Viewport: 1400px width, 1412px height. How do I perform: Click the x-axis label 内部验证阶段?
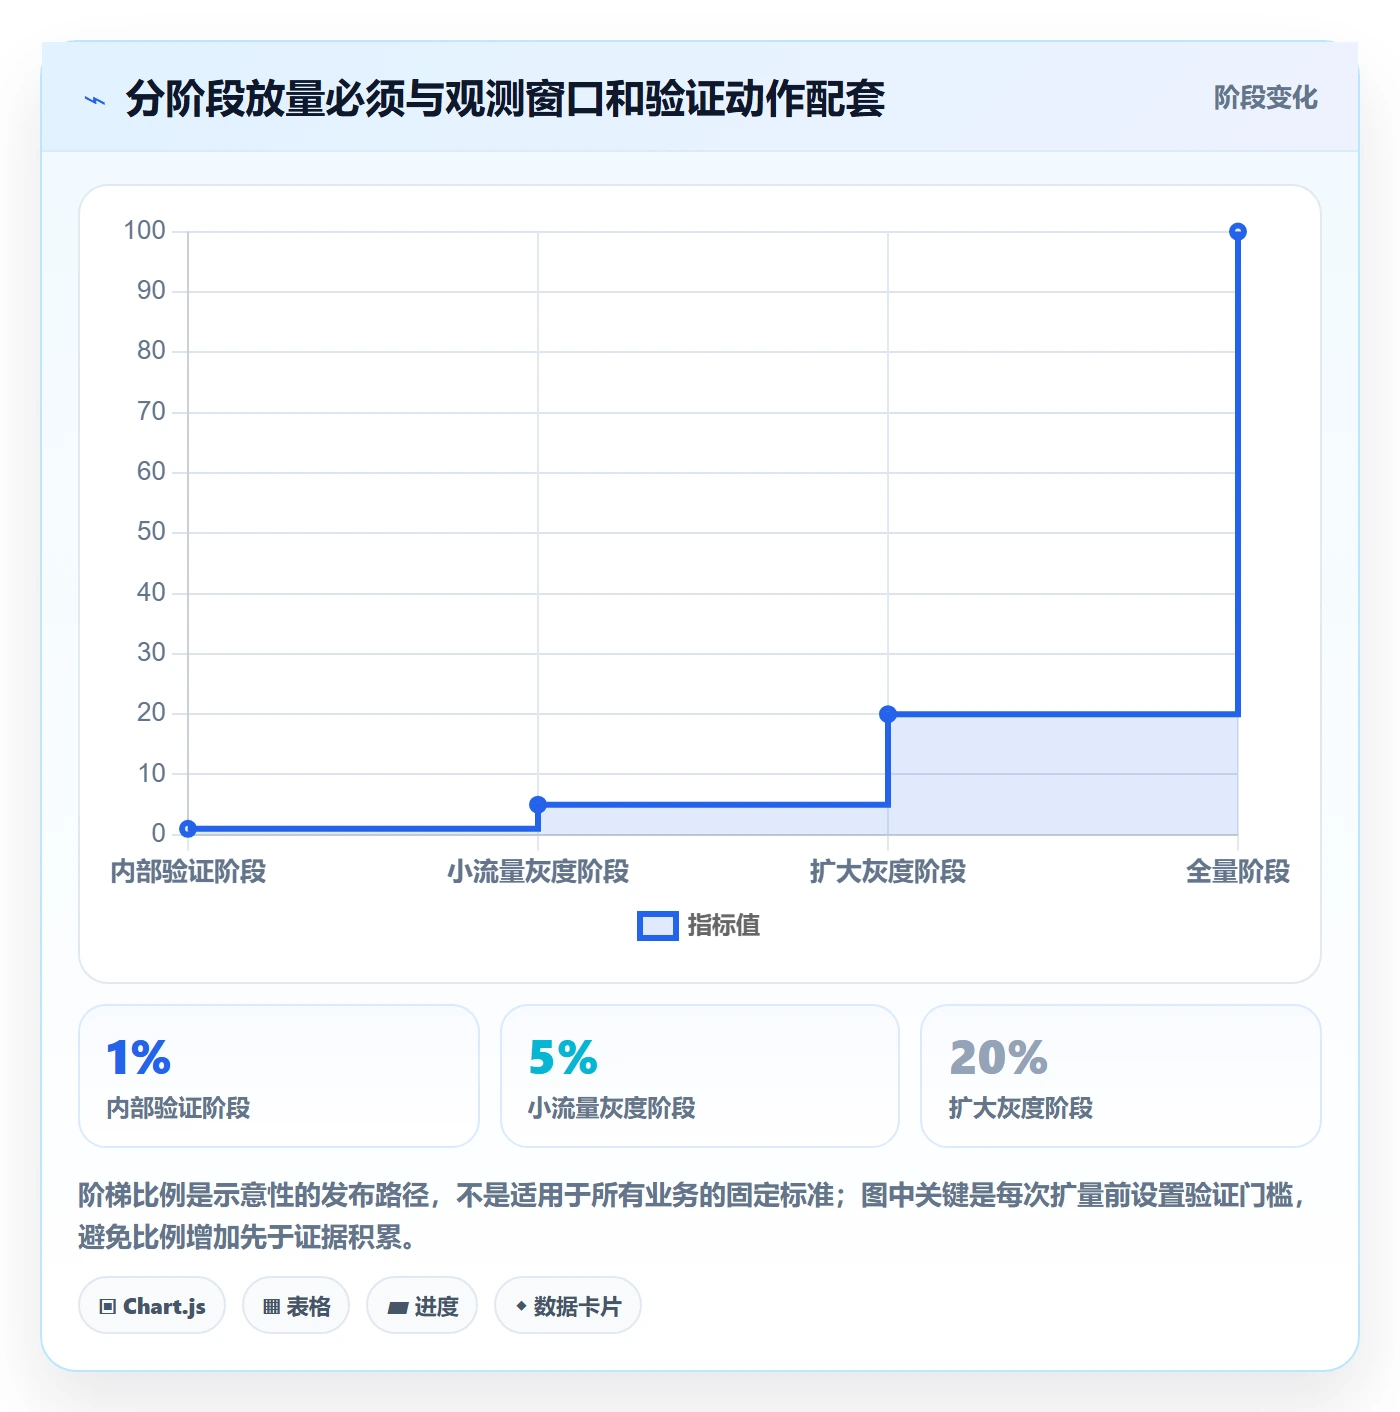[188, 872]
